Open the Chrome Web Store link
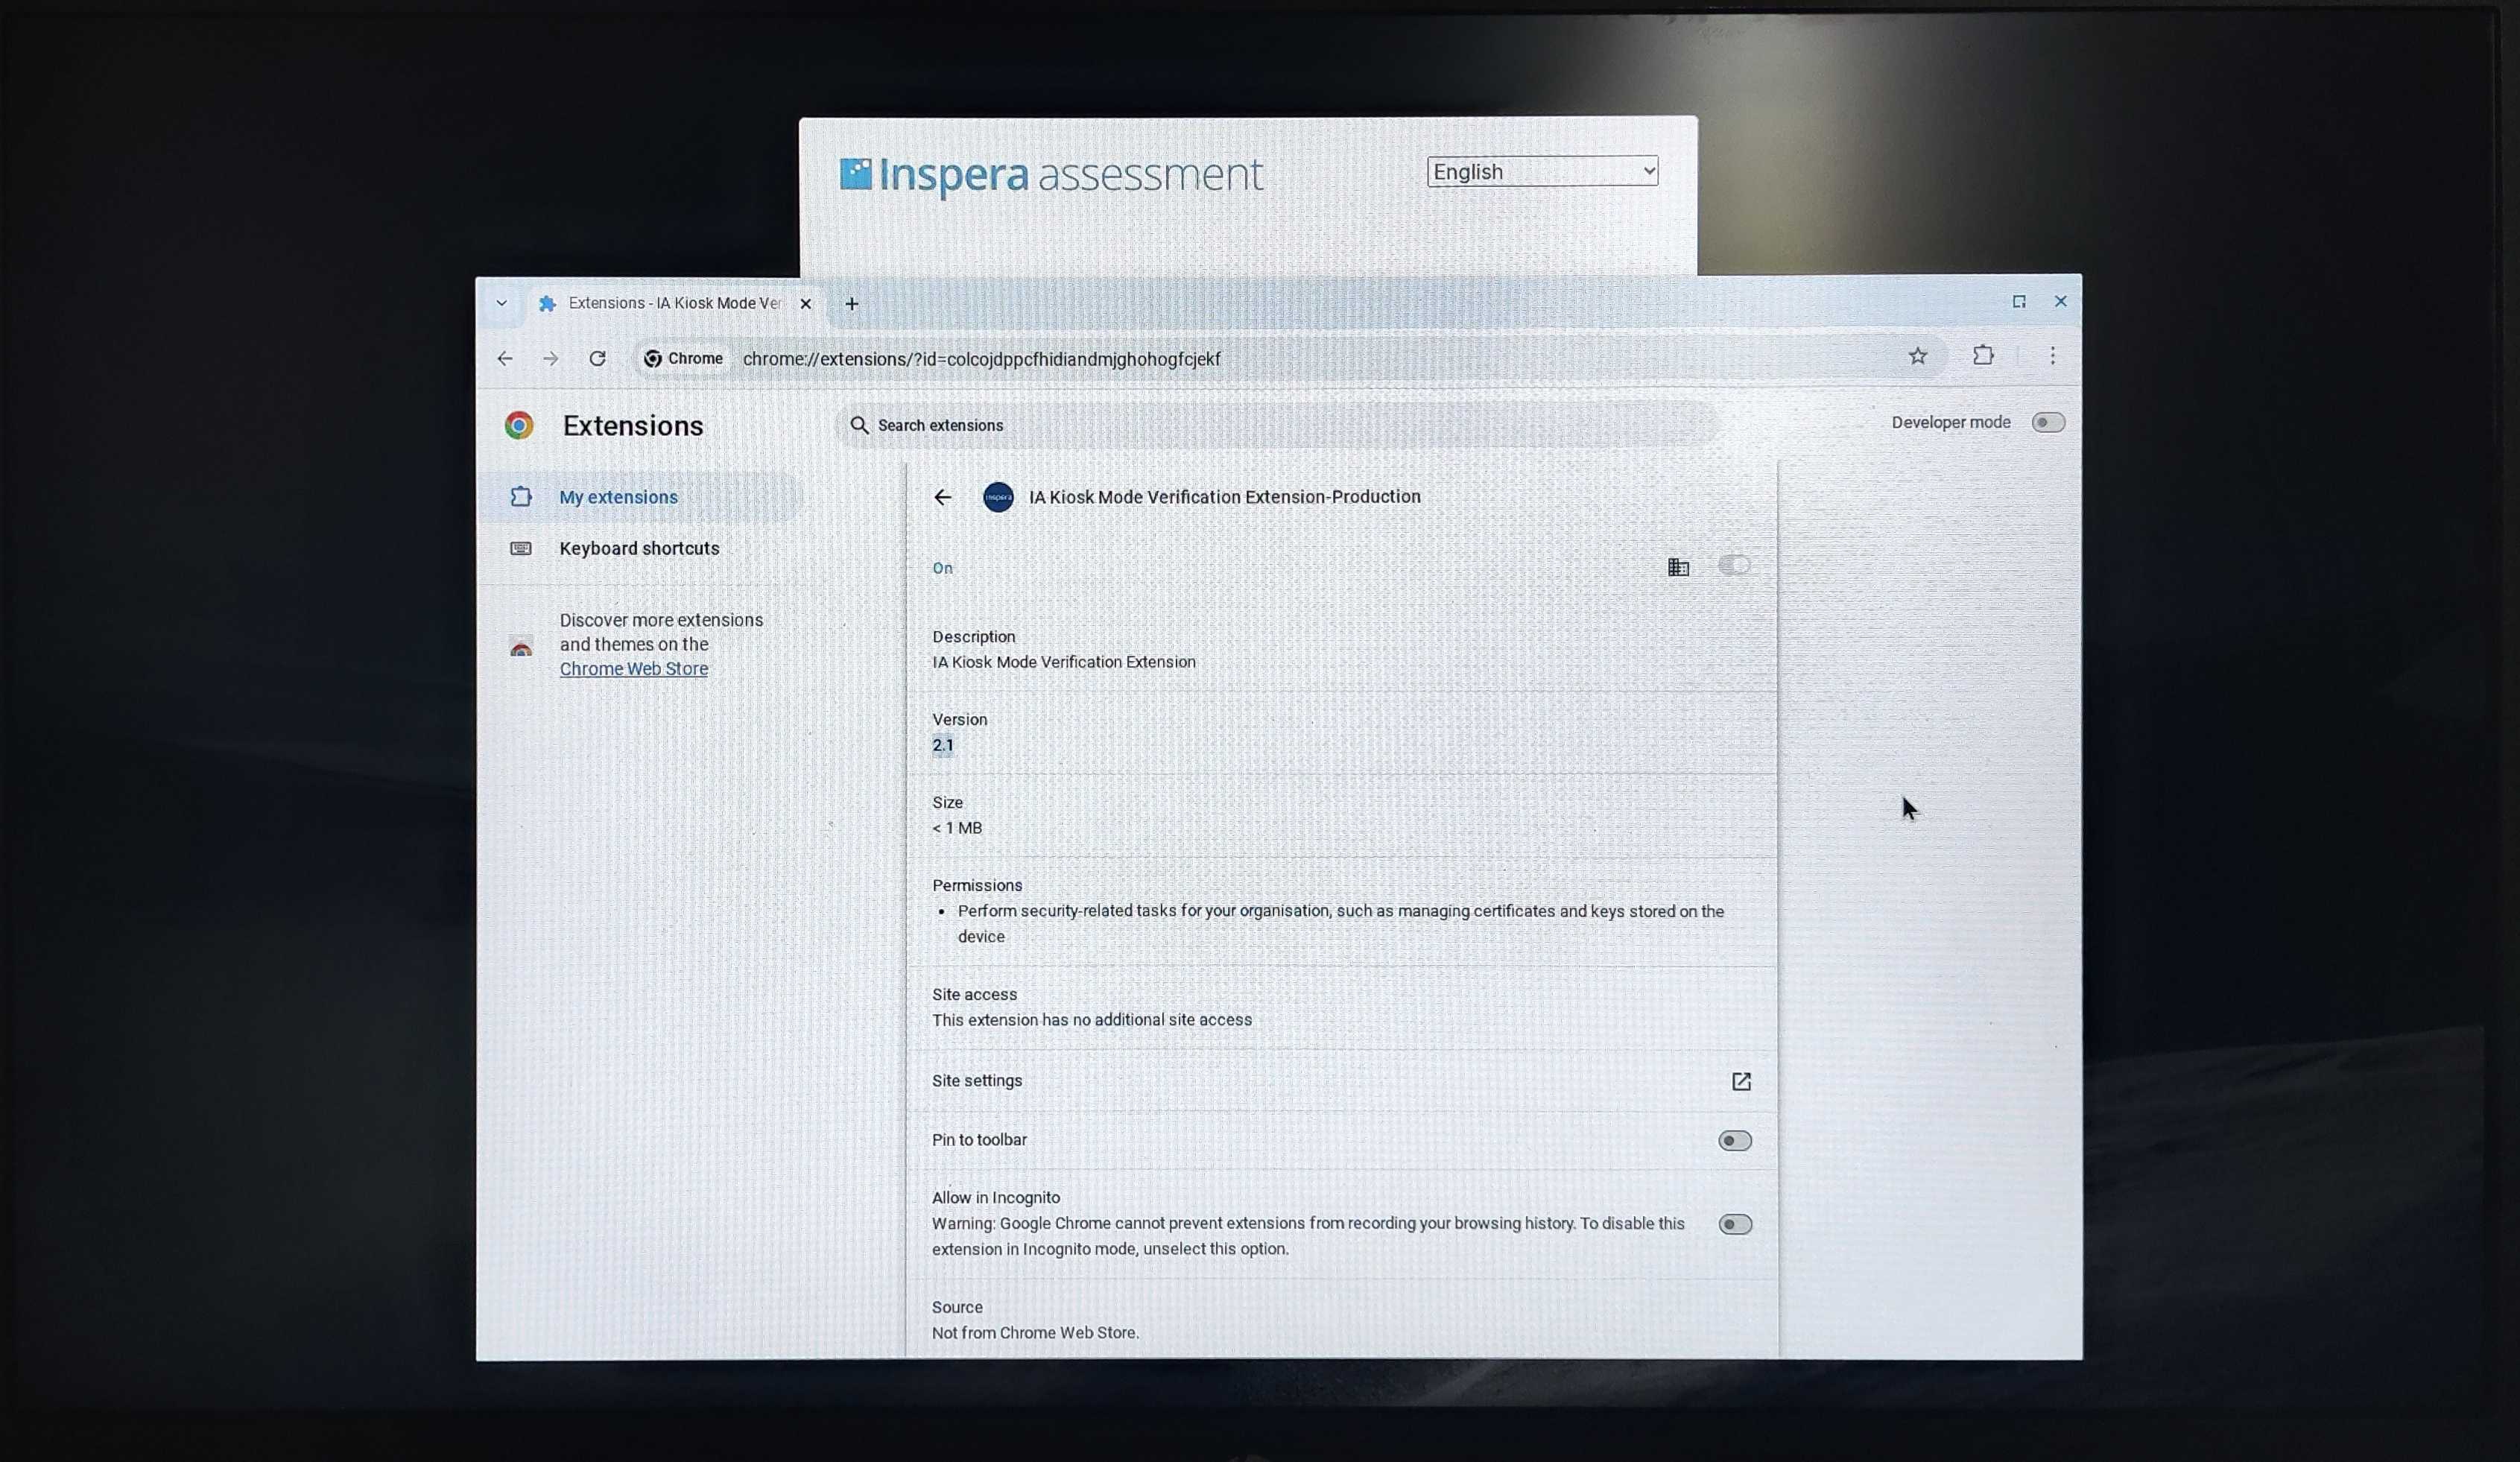The image size is (2520, 1462). 634,668
